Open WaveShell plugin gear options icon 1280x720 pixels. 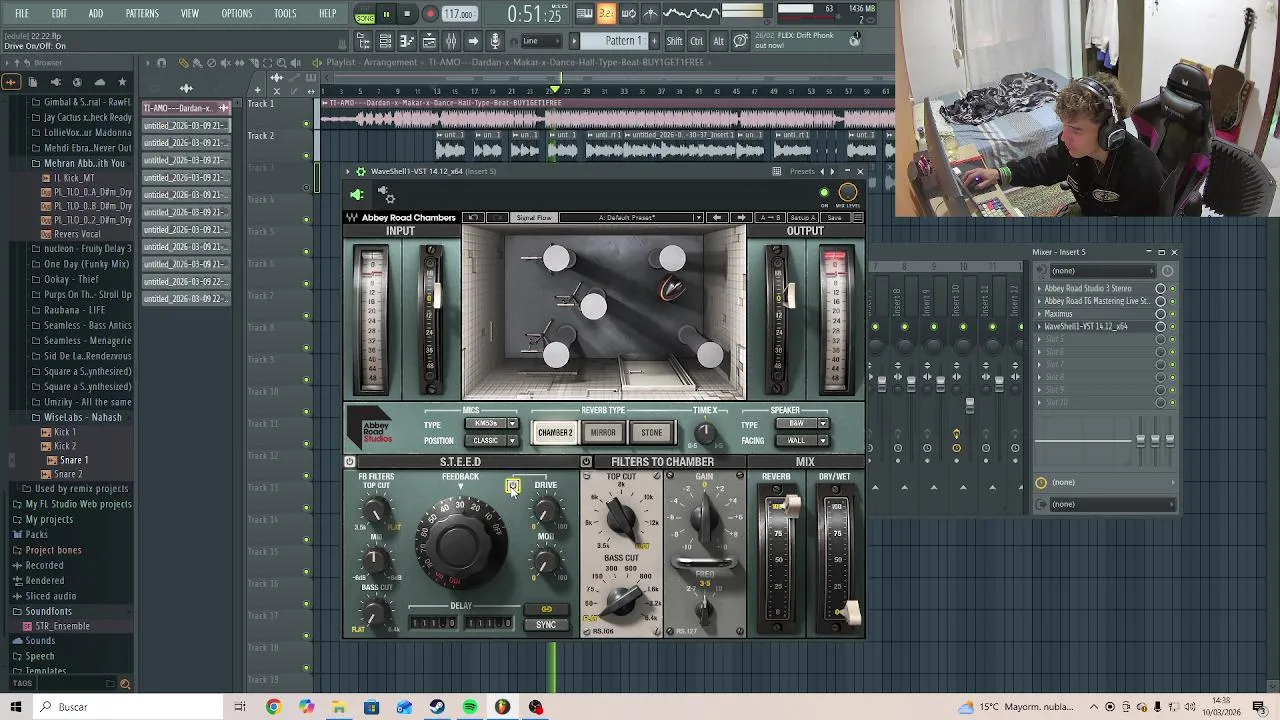(361, 171)
